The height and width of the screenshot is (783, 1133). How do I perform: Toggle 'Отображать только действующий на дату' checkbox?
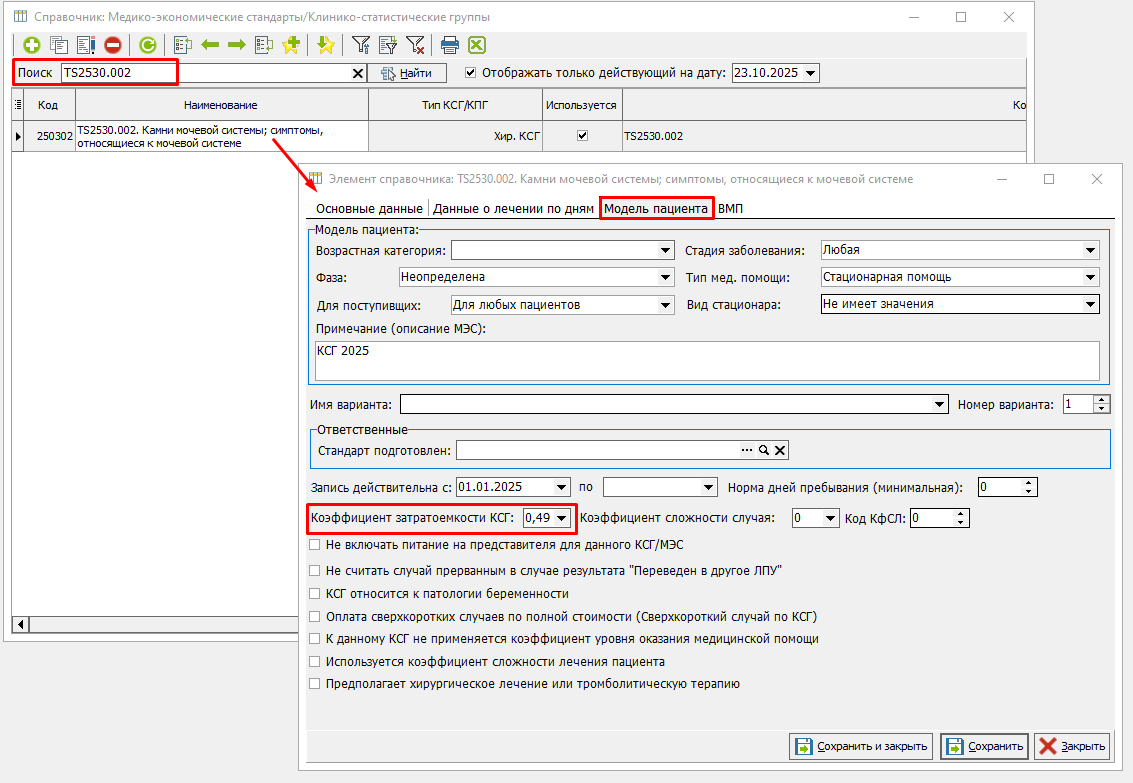[x=471, y=73]
